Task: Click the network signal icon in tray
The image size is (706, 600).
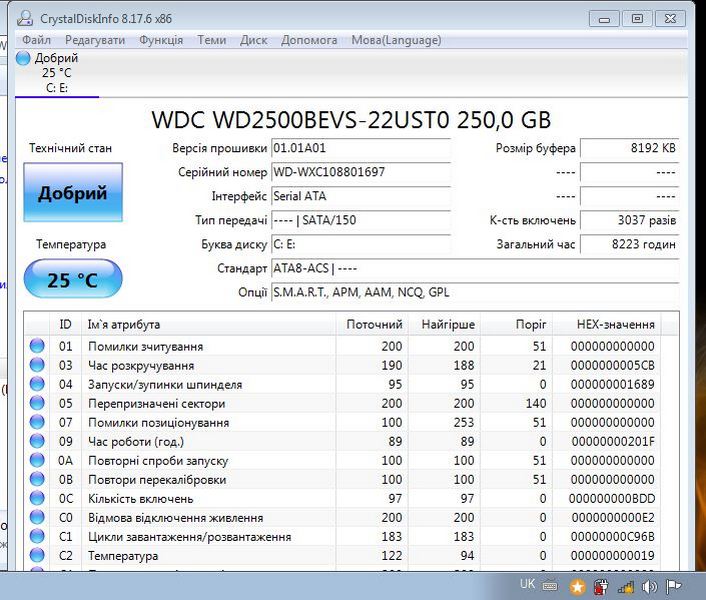Action: (626, 587)
